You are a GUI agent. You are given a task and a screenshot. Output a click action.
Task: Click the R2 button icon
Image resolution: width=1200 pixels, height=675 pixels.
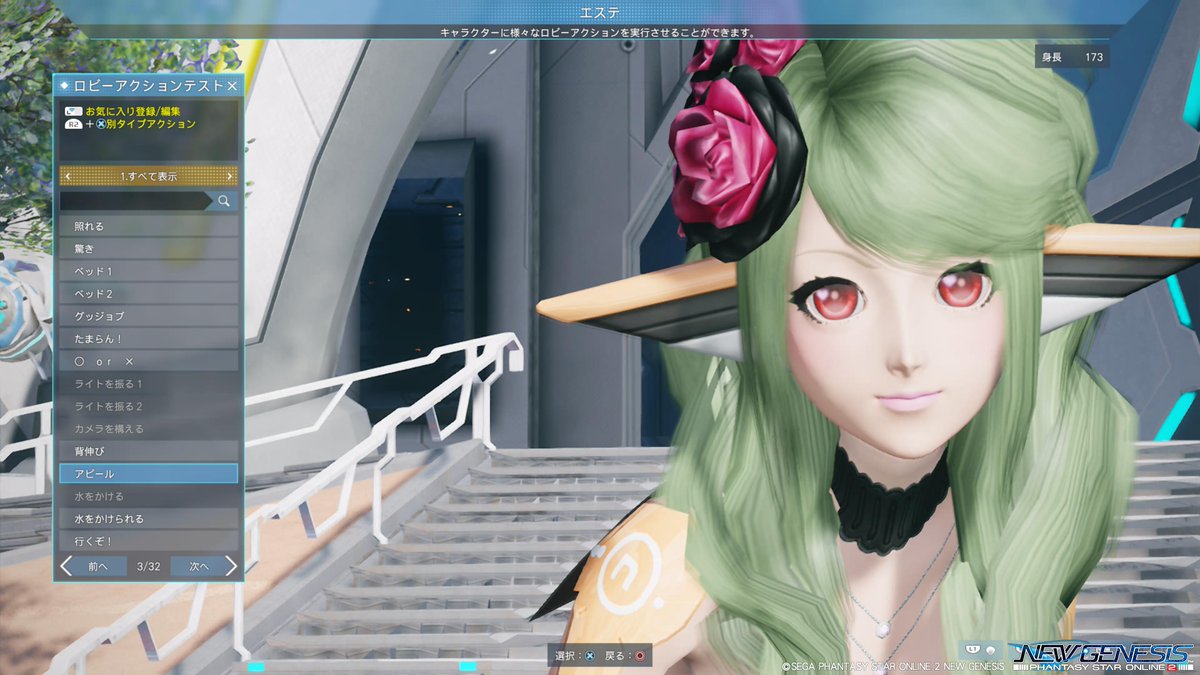pyautogui.click(x=73, y=124)
